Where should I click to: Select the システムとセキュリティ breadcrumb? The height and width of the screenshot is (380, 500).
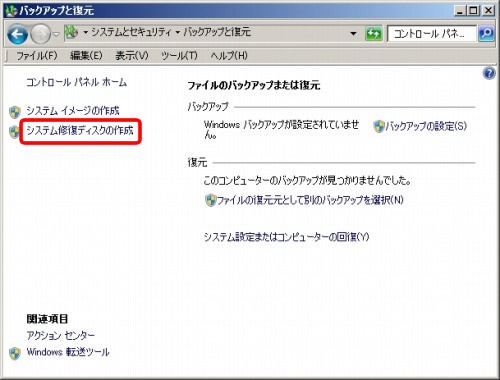131,32
